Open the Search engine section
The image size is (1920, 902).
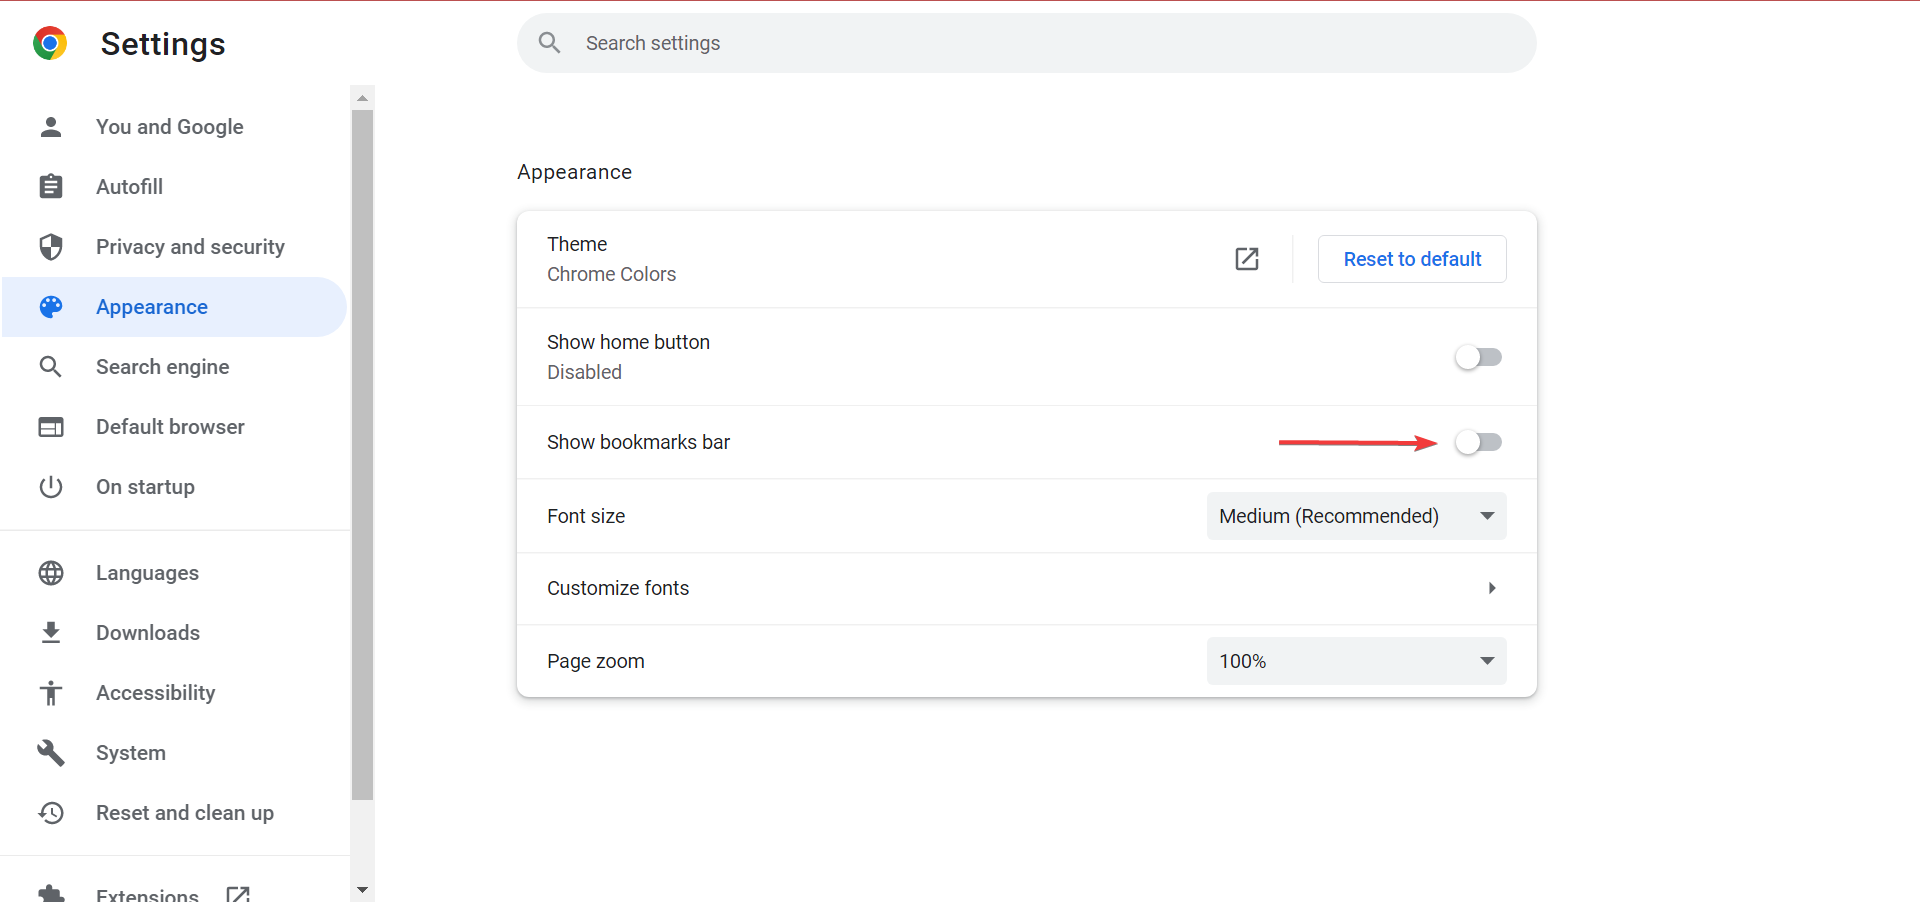point(163,367)
